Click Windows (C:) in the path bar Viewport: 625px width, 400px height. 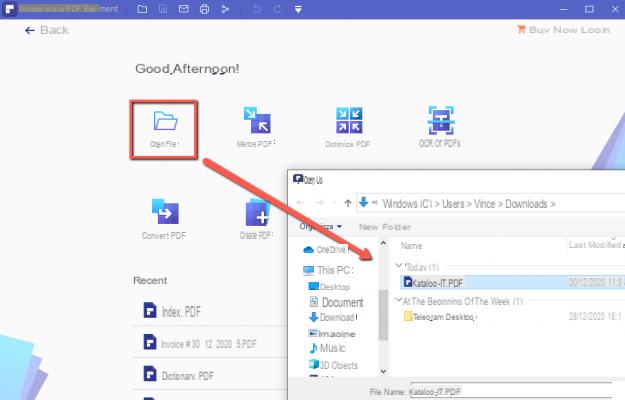[407, 204]
